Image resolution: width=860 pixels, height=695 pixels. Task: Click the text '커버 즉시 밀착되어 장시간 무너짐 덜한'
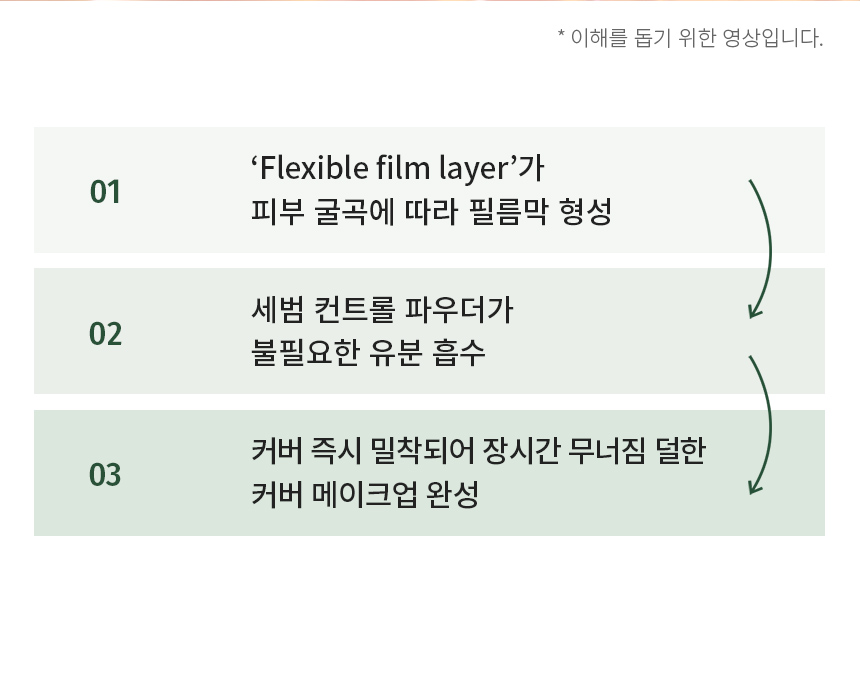[x=479, y=450]
